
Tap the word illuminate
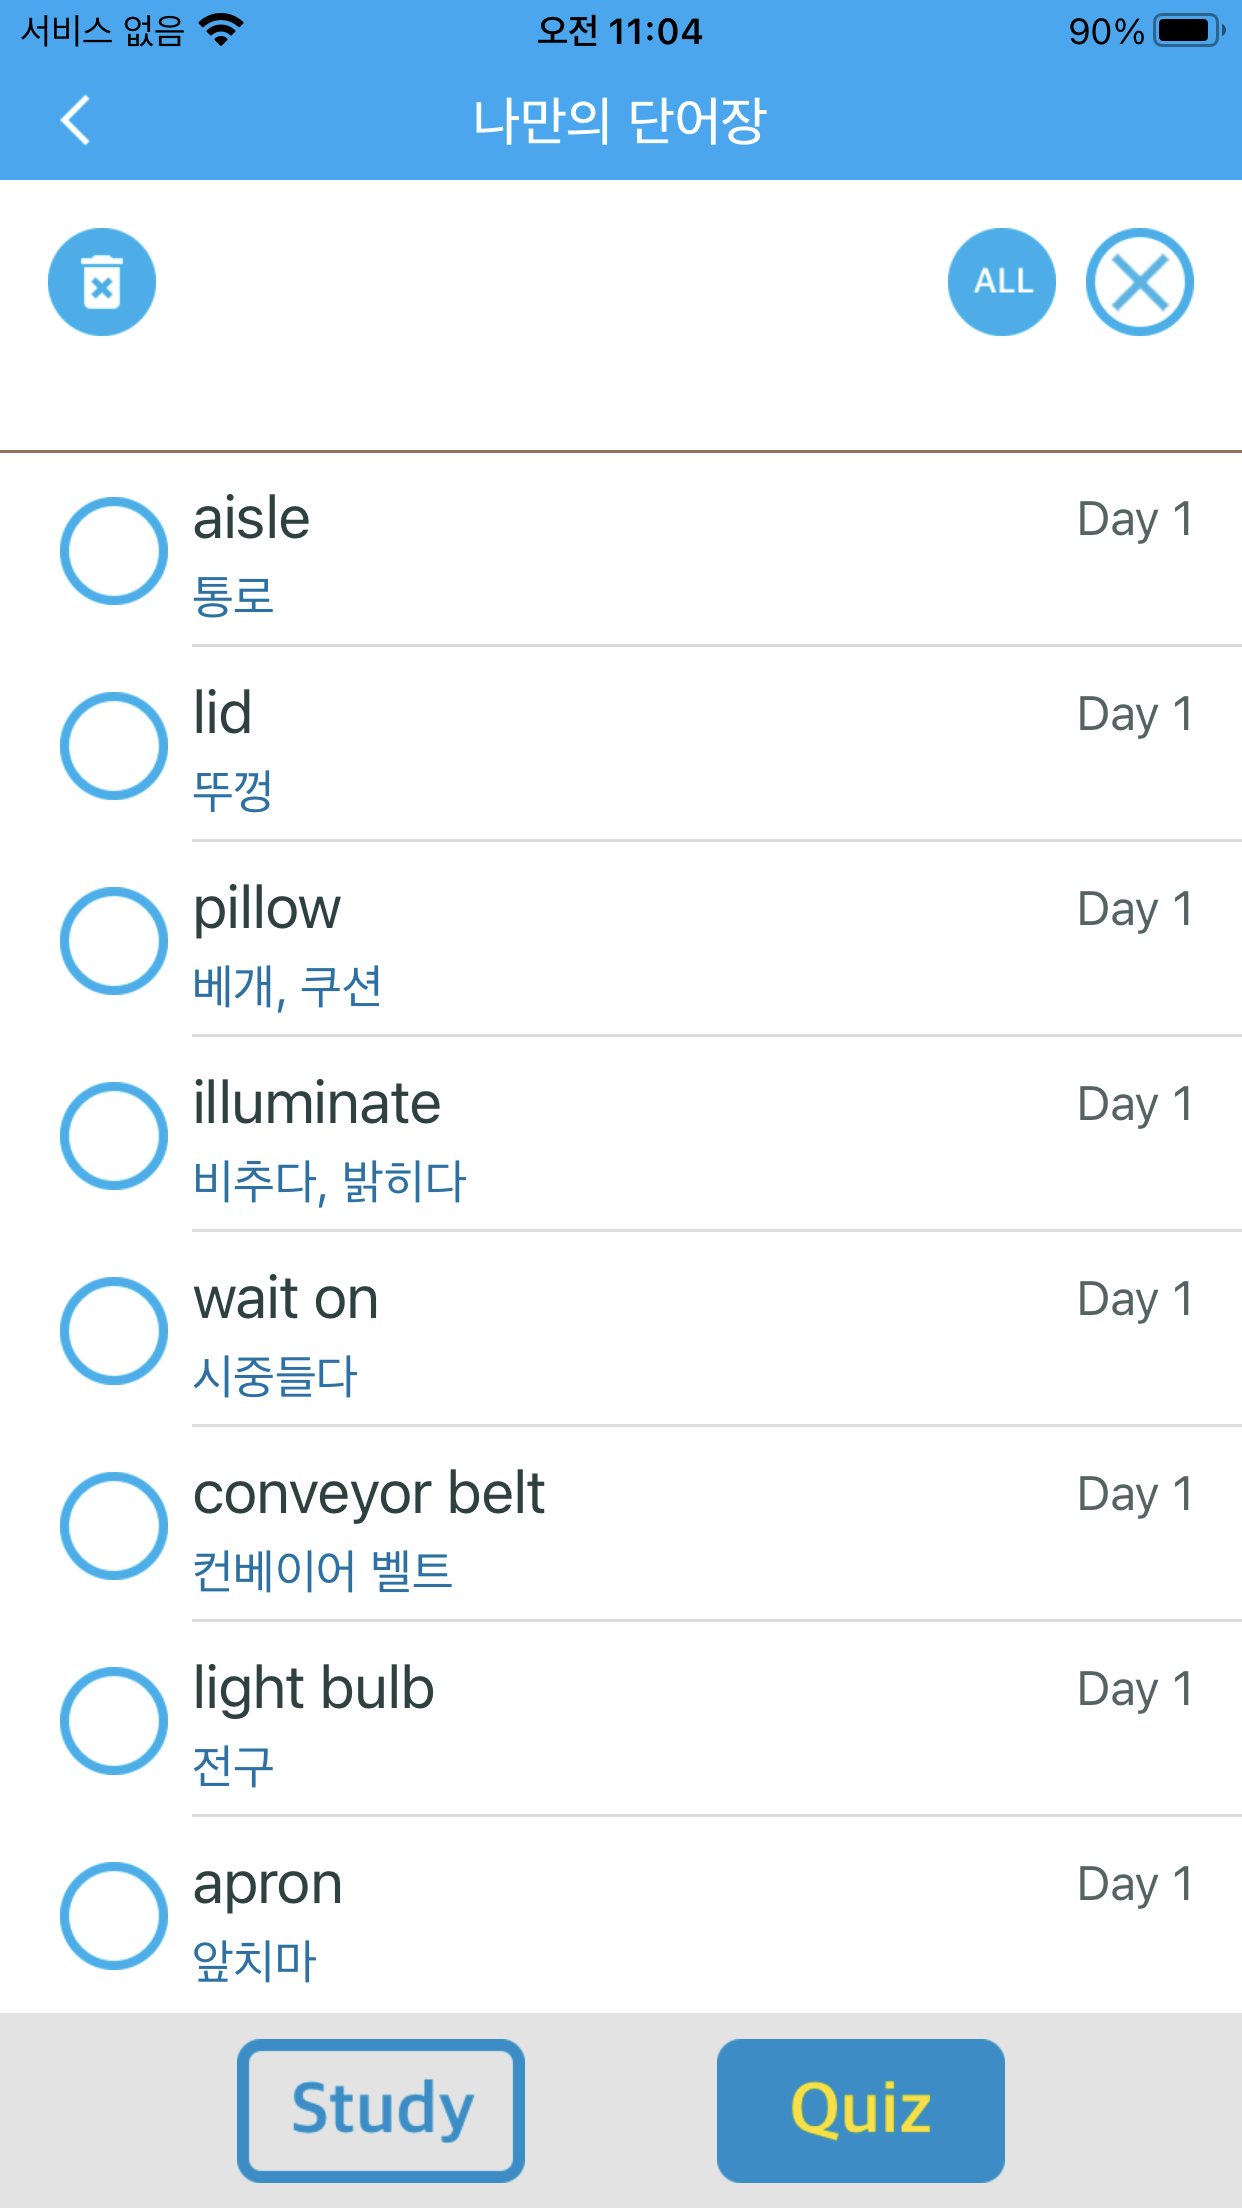(317, 1104)
